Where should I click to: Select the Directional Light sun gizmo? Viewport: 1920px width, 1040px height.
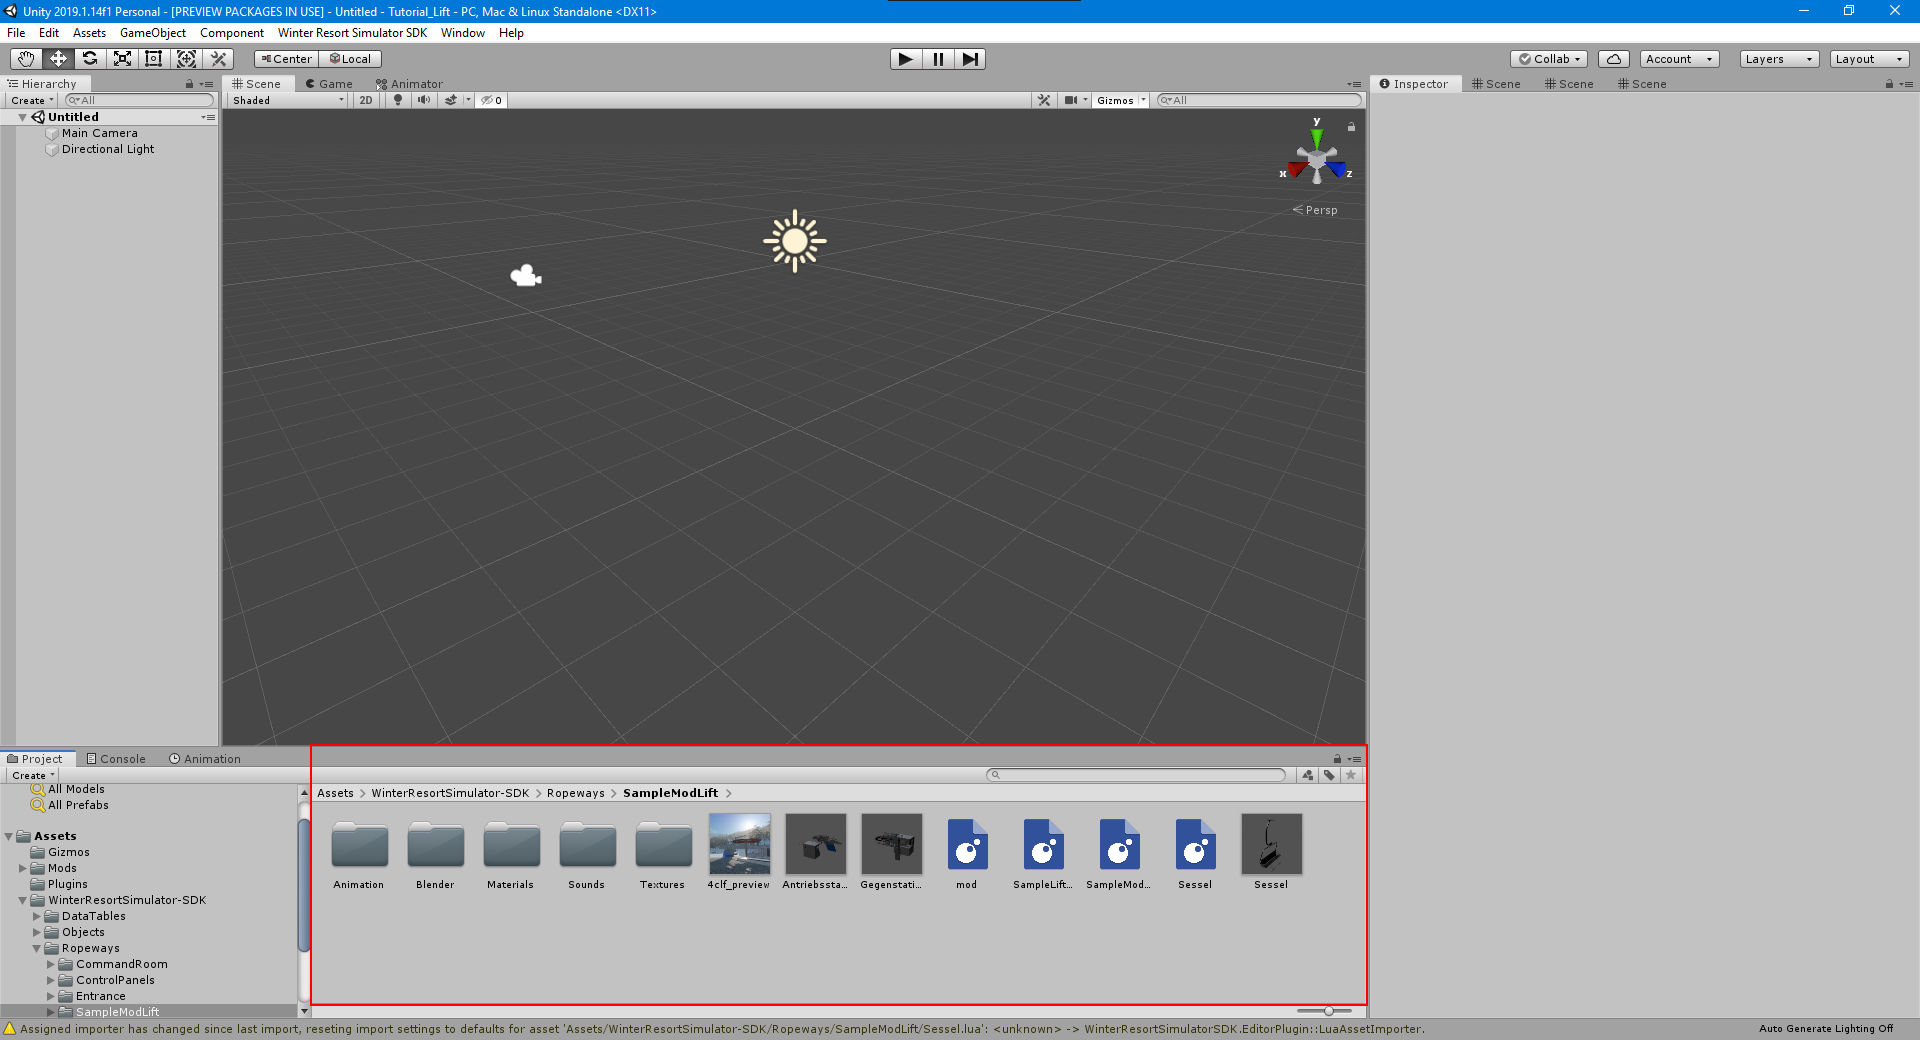point(795,241)
